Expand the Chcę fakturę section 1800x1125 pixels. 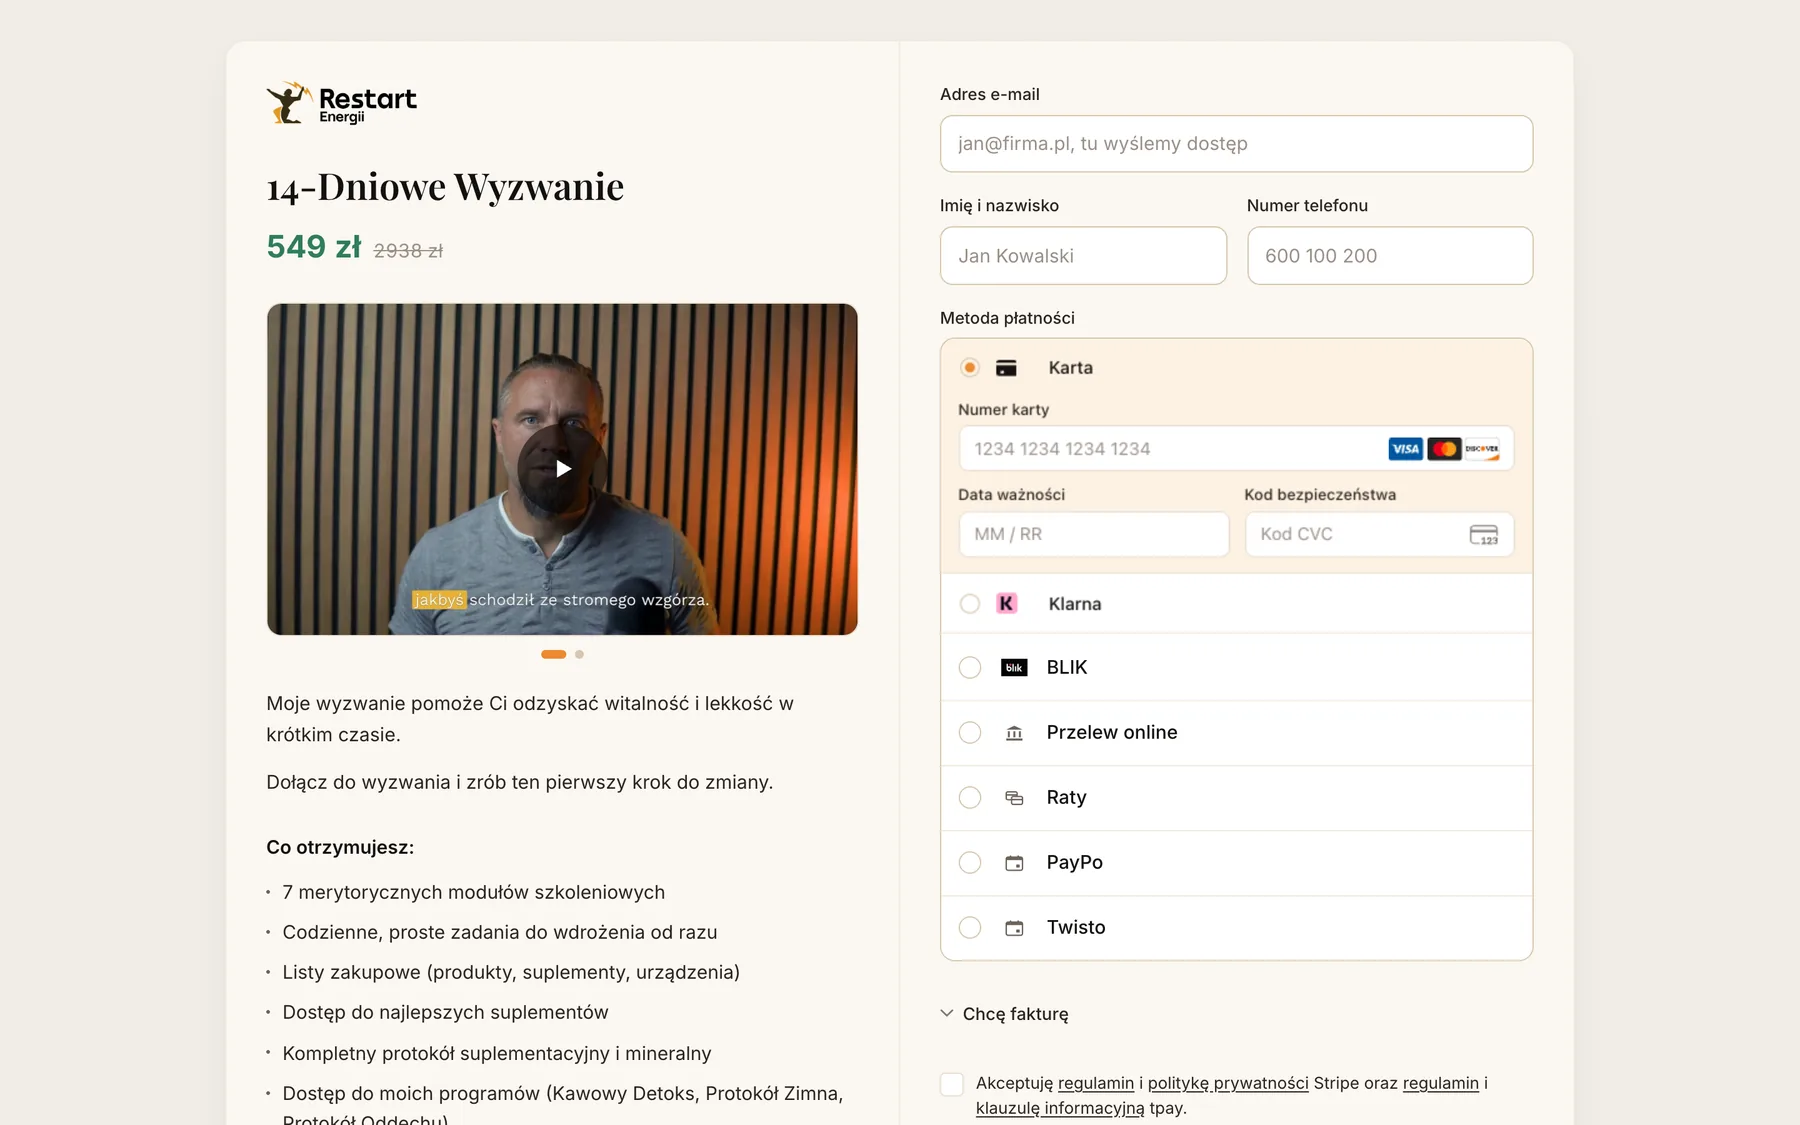pyautogui.click(x=1004, y=1014)
